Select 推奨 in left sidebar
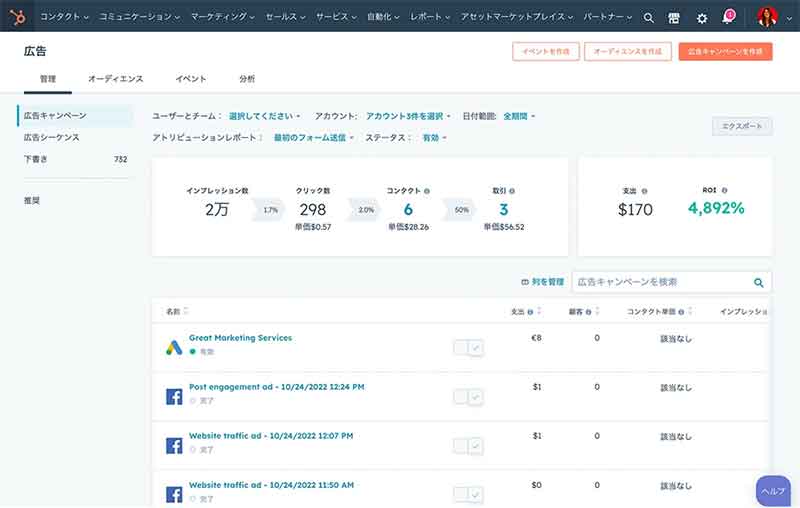Viewport: 800px width, 508px height. (x=32, y=200)
